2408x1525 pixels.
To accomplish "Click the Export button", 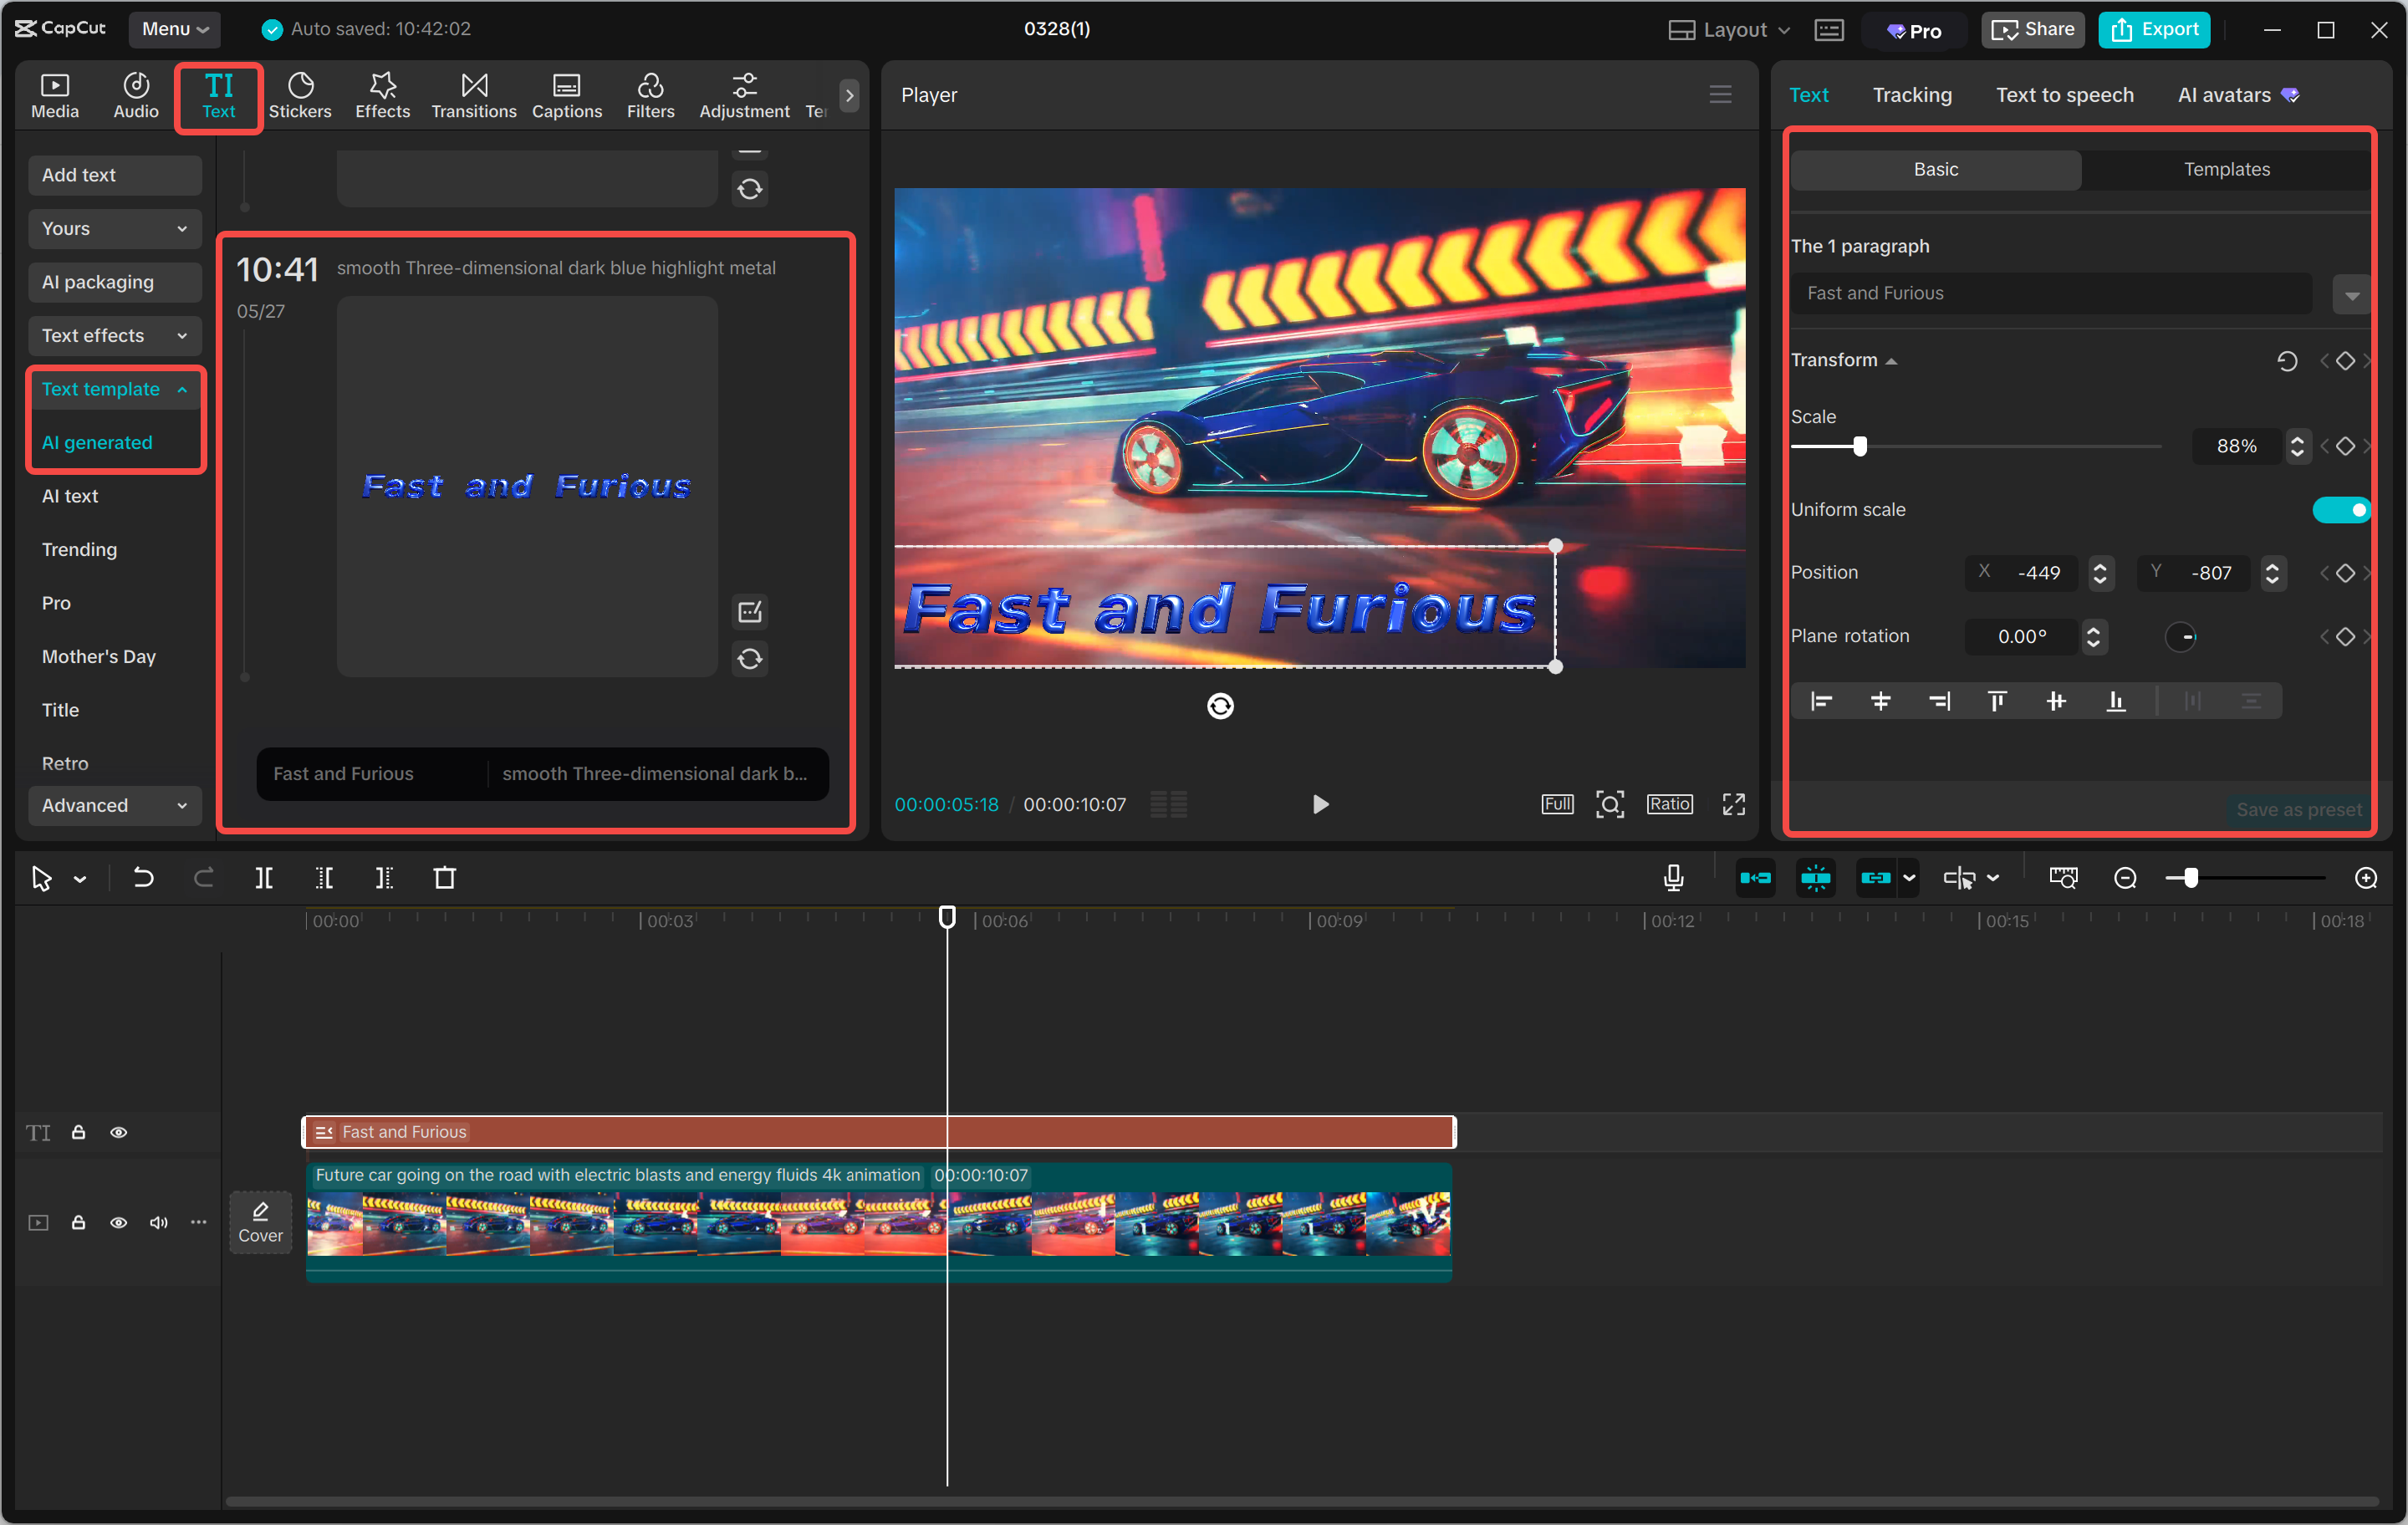I will coord(2154,29).
